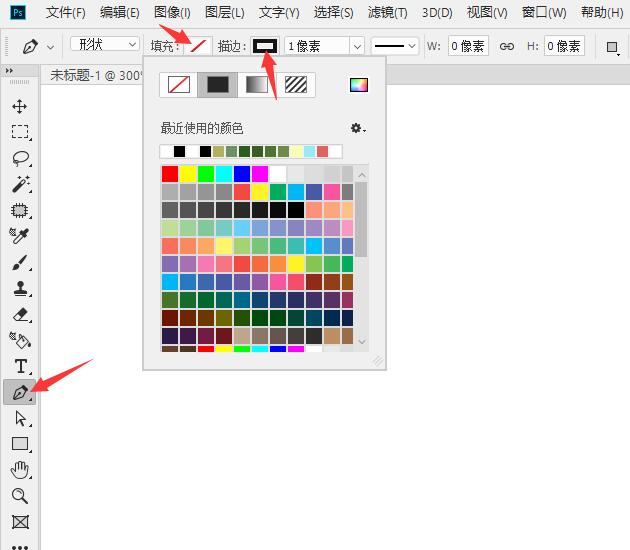Select the Brush tool
This screenshot has height=550, width=630.
(19, 262)
